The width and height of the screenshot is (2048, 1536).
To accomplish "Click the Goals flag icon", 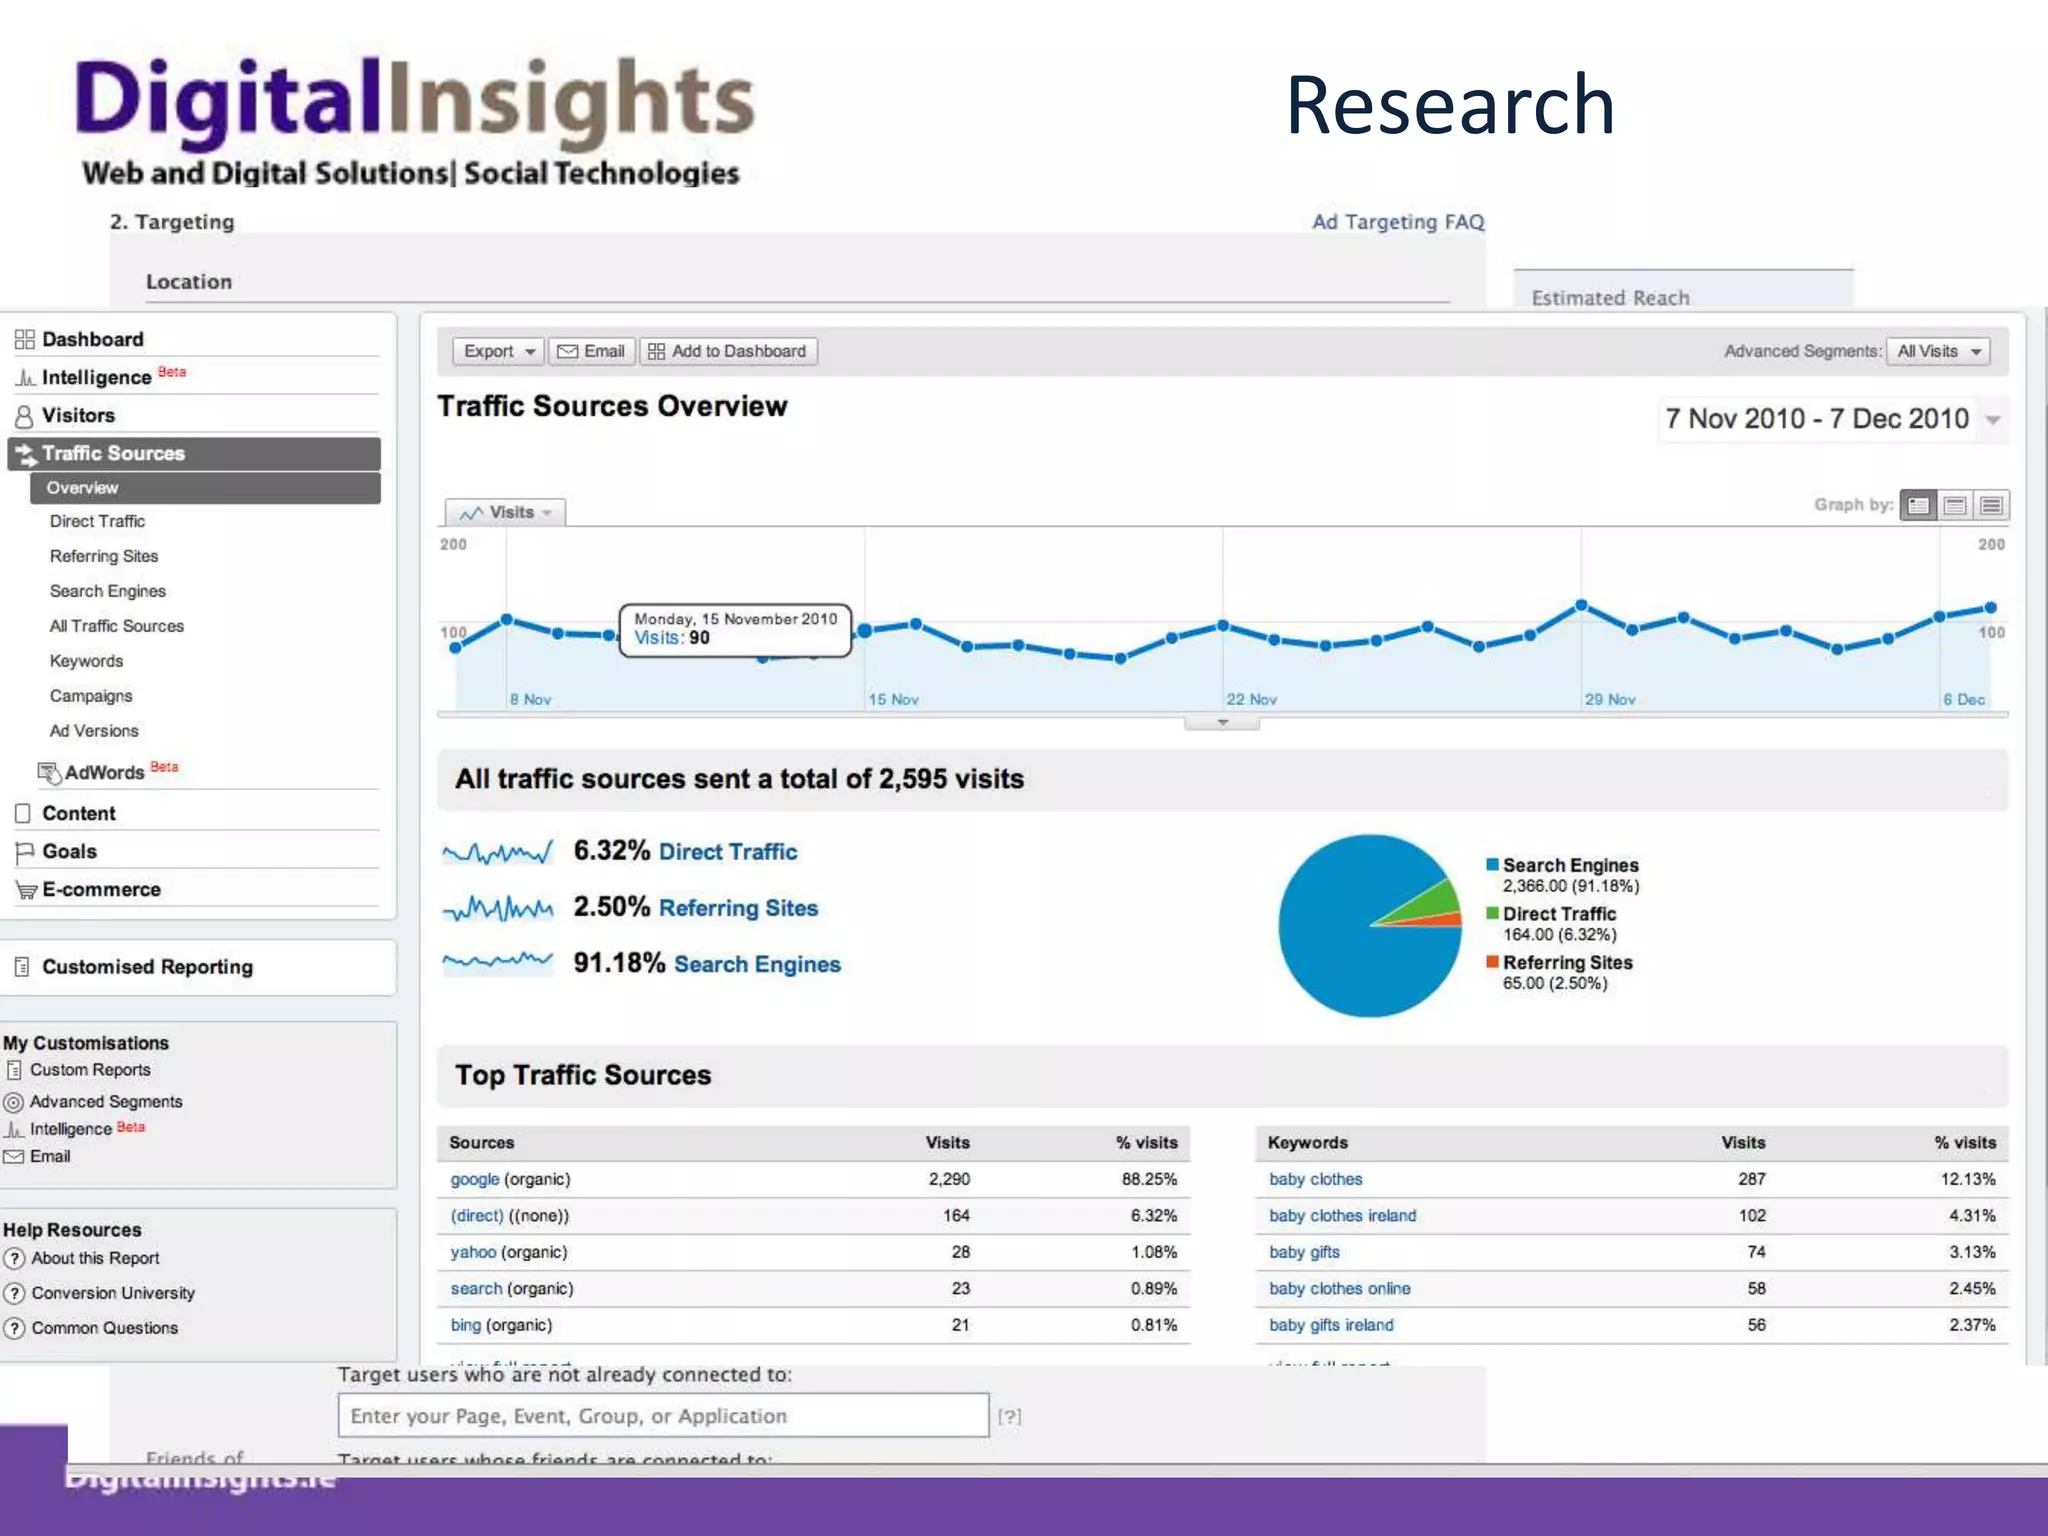I will 25,852.
